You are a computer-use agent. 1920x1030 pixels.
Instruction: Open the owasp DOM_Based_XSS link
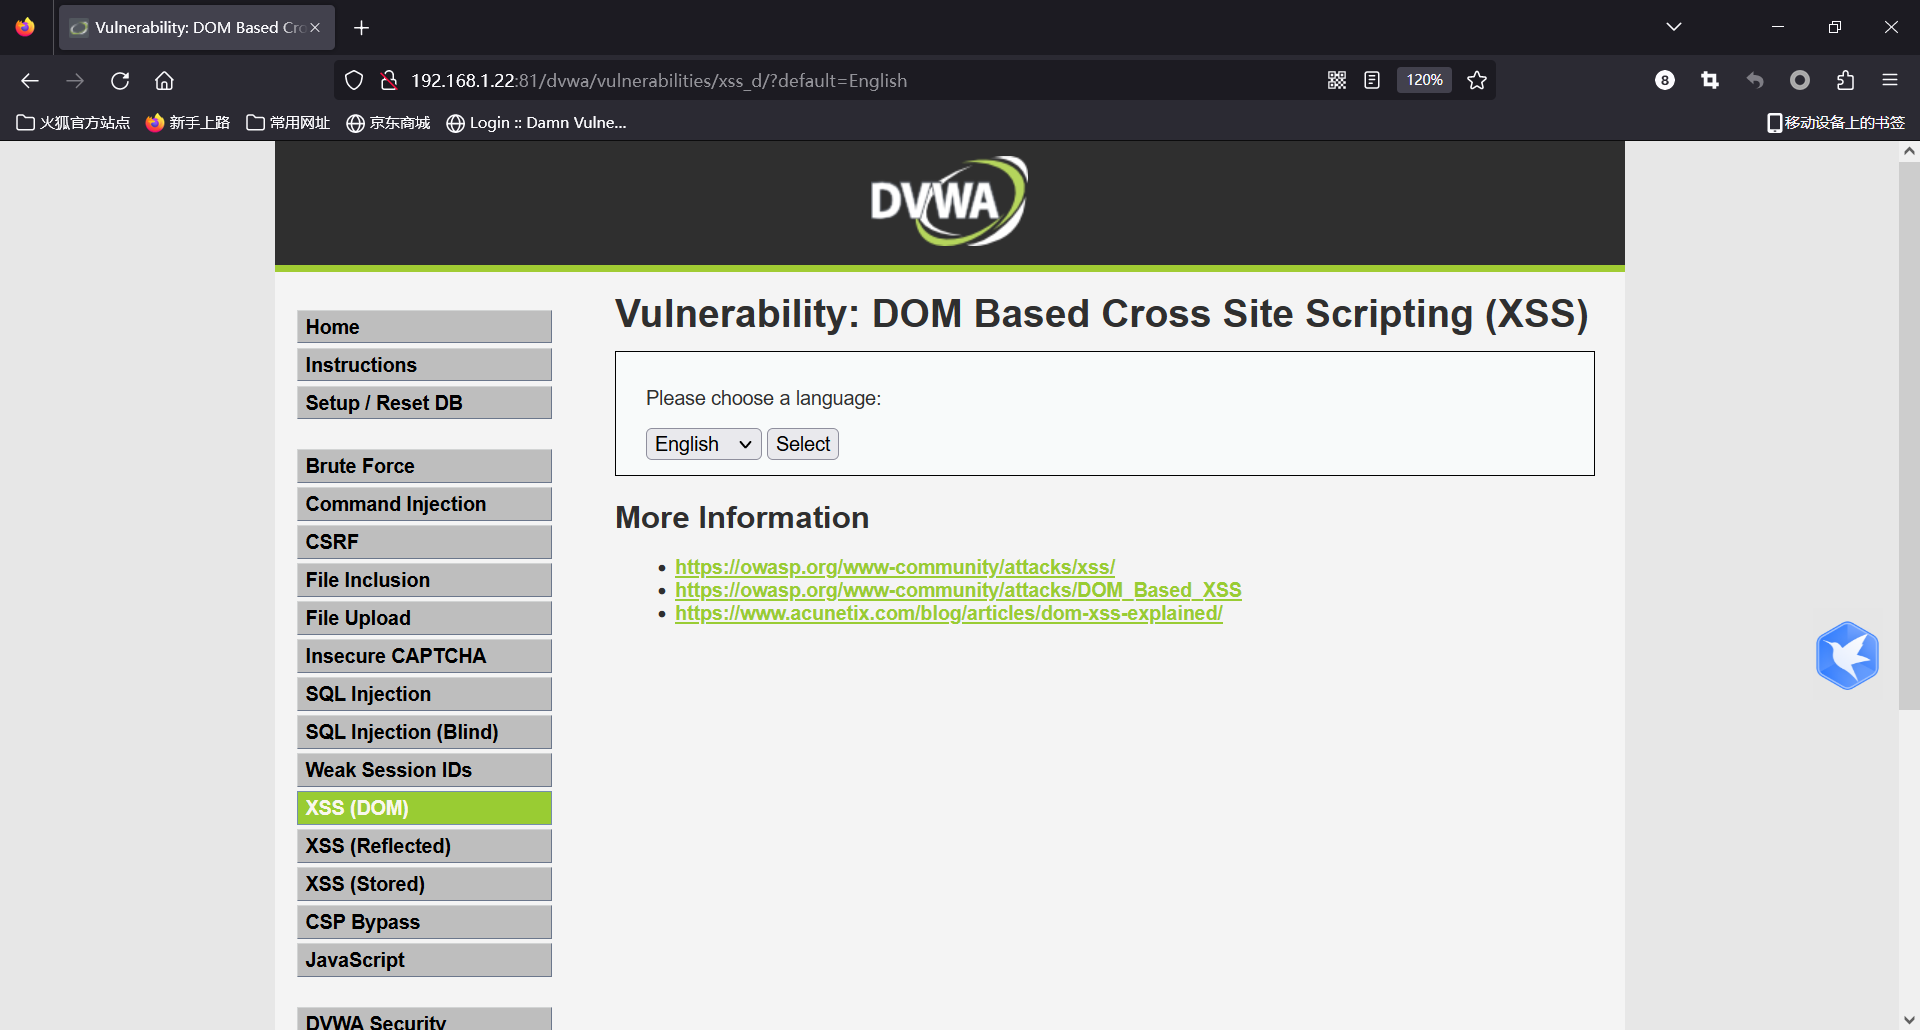[958, 590]
